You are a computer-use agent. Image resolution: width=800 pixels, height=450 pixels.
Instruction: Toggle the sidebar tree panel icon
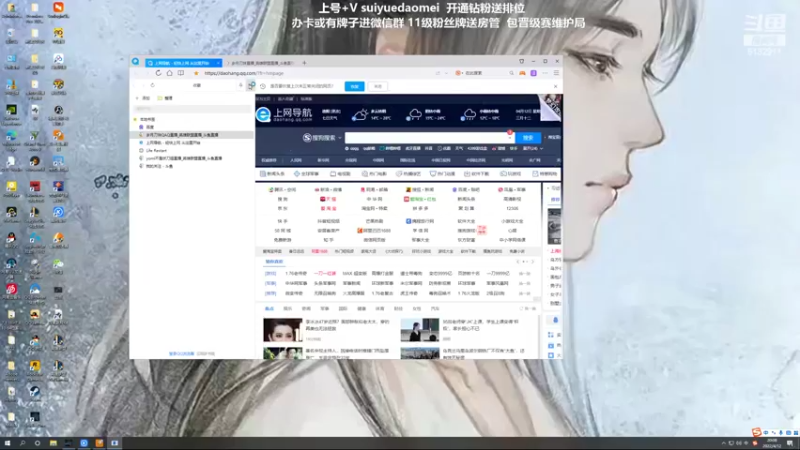pos(251,86)
